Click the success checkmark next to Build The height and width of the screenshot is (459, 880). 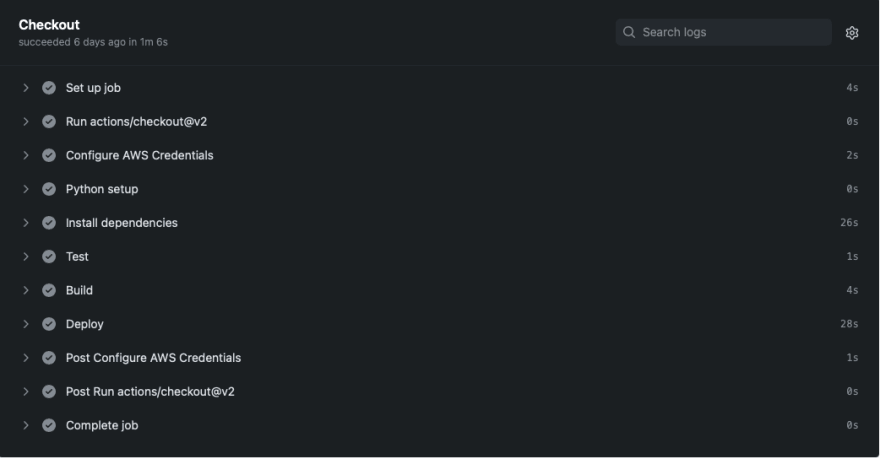49,290
